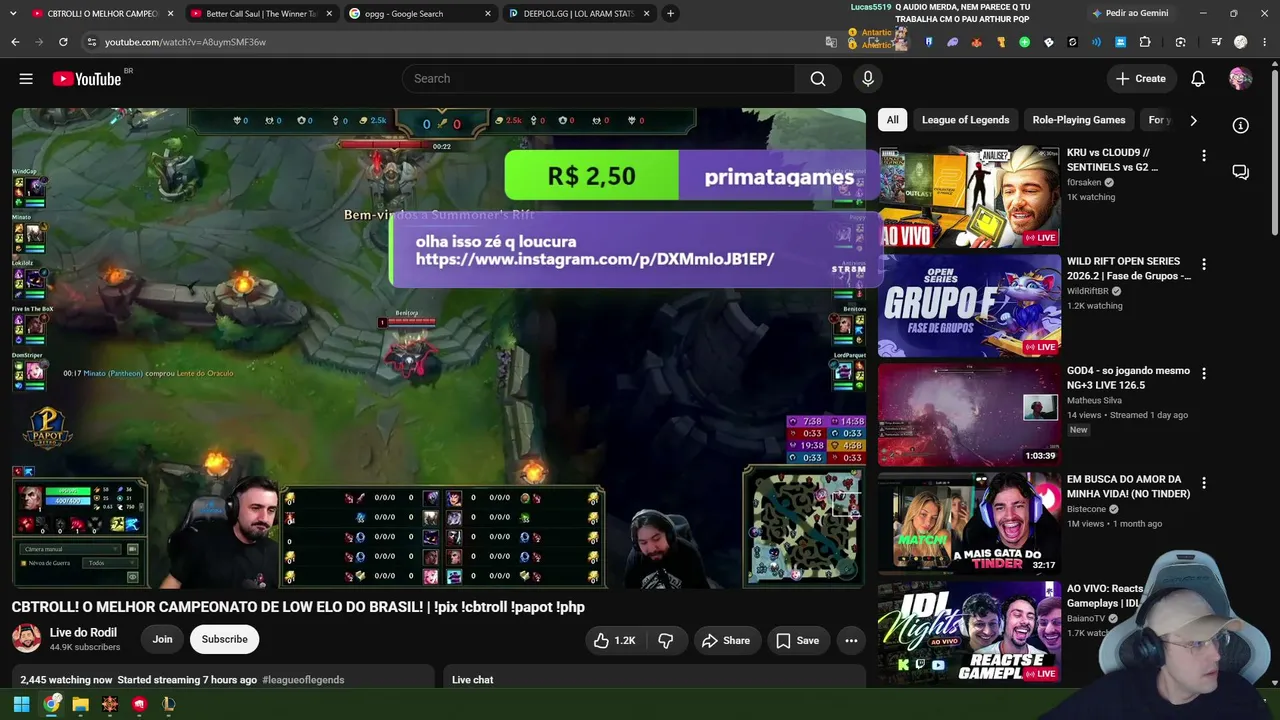This screenshot has height=720, width=1280.
Task: Filter by Role-Playing Games chip
Action: click(1079, 120)
